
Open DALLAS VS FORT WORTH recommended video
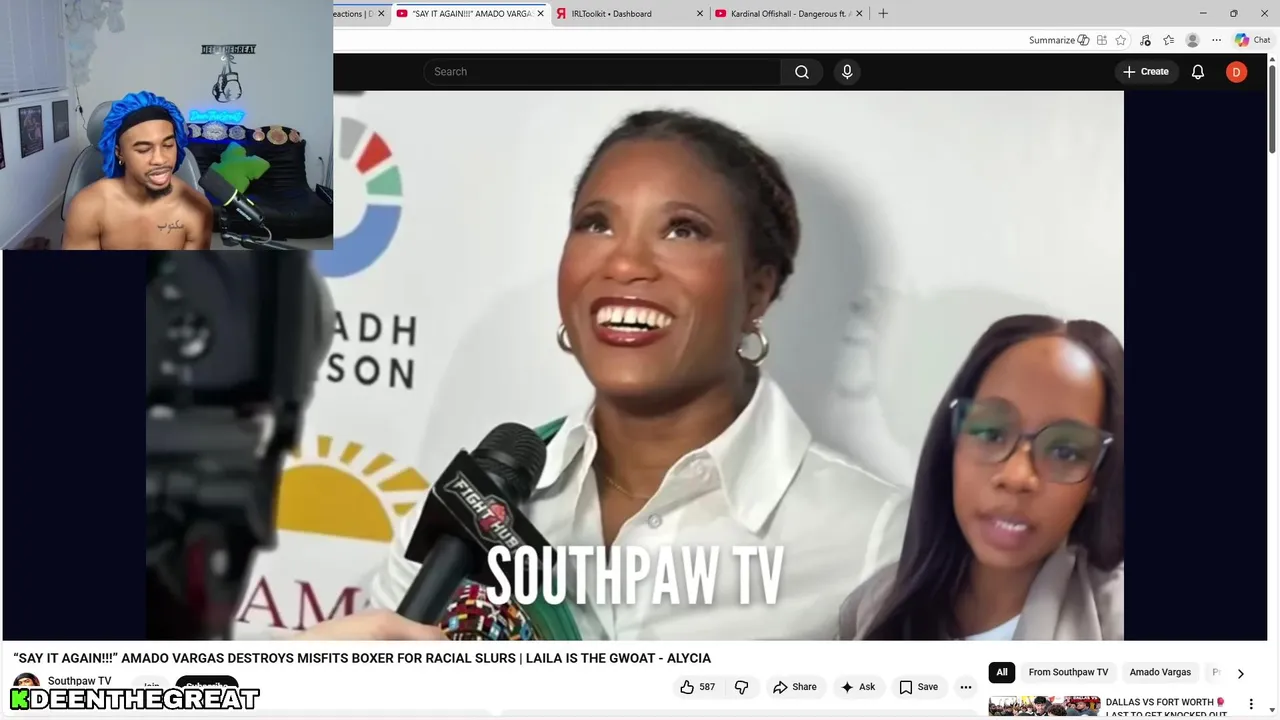pos(1165,708)
